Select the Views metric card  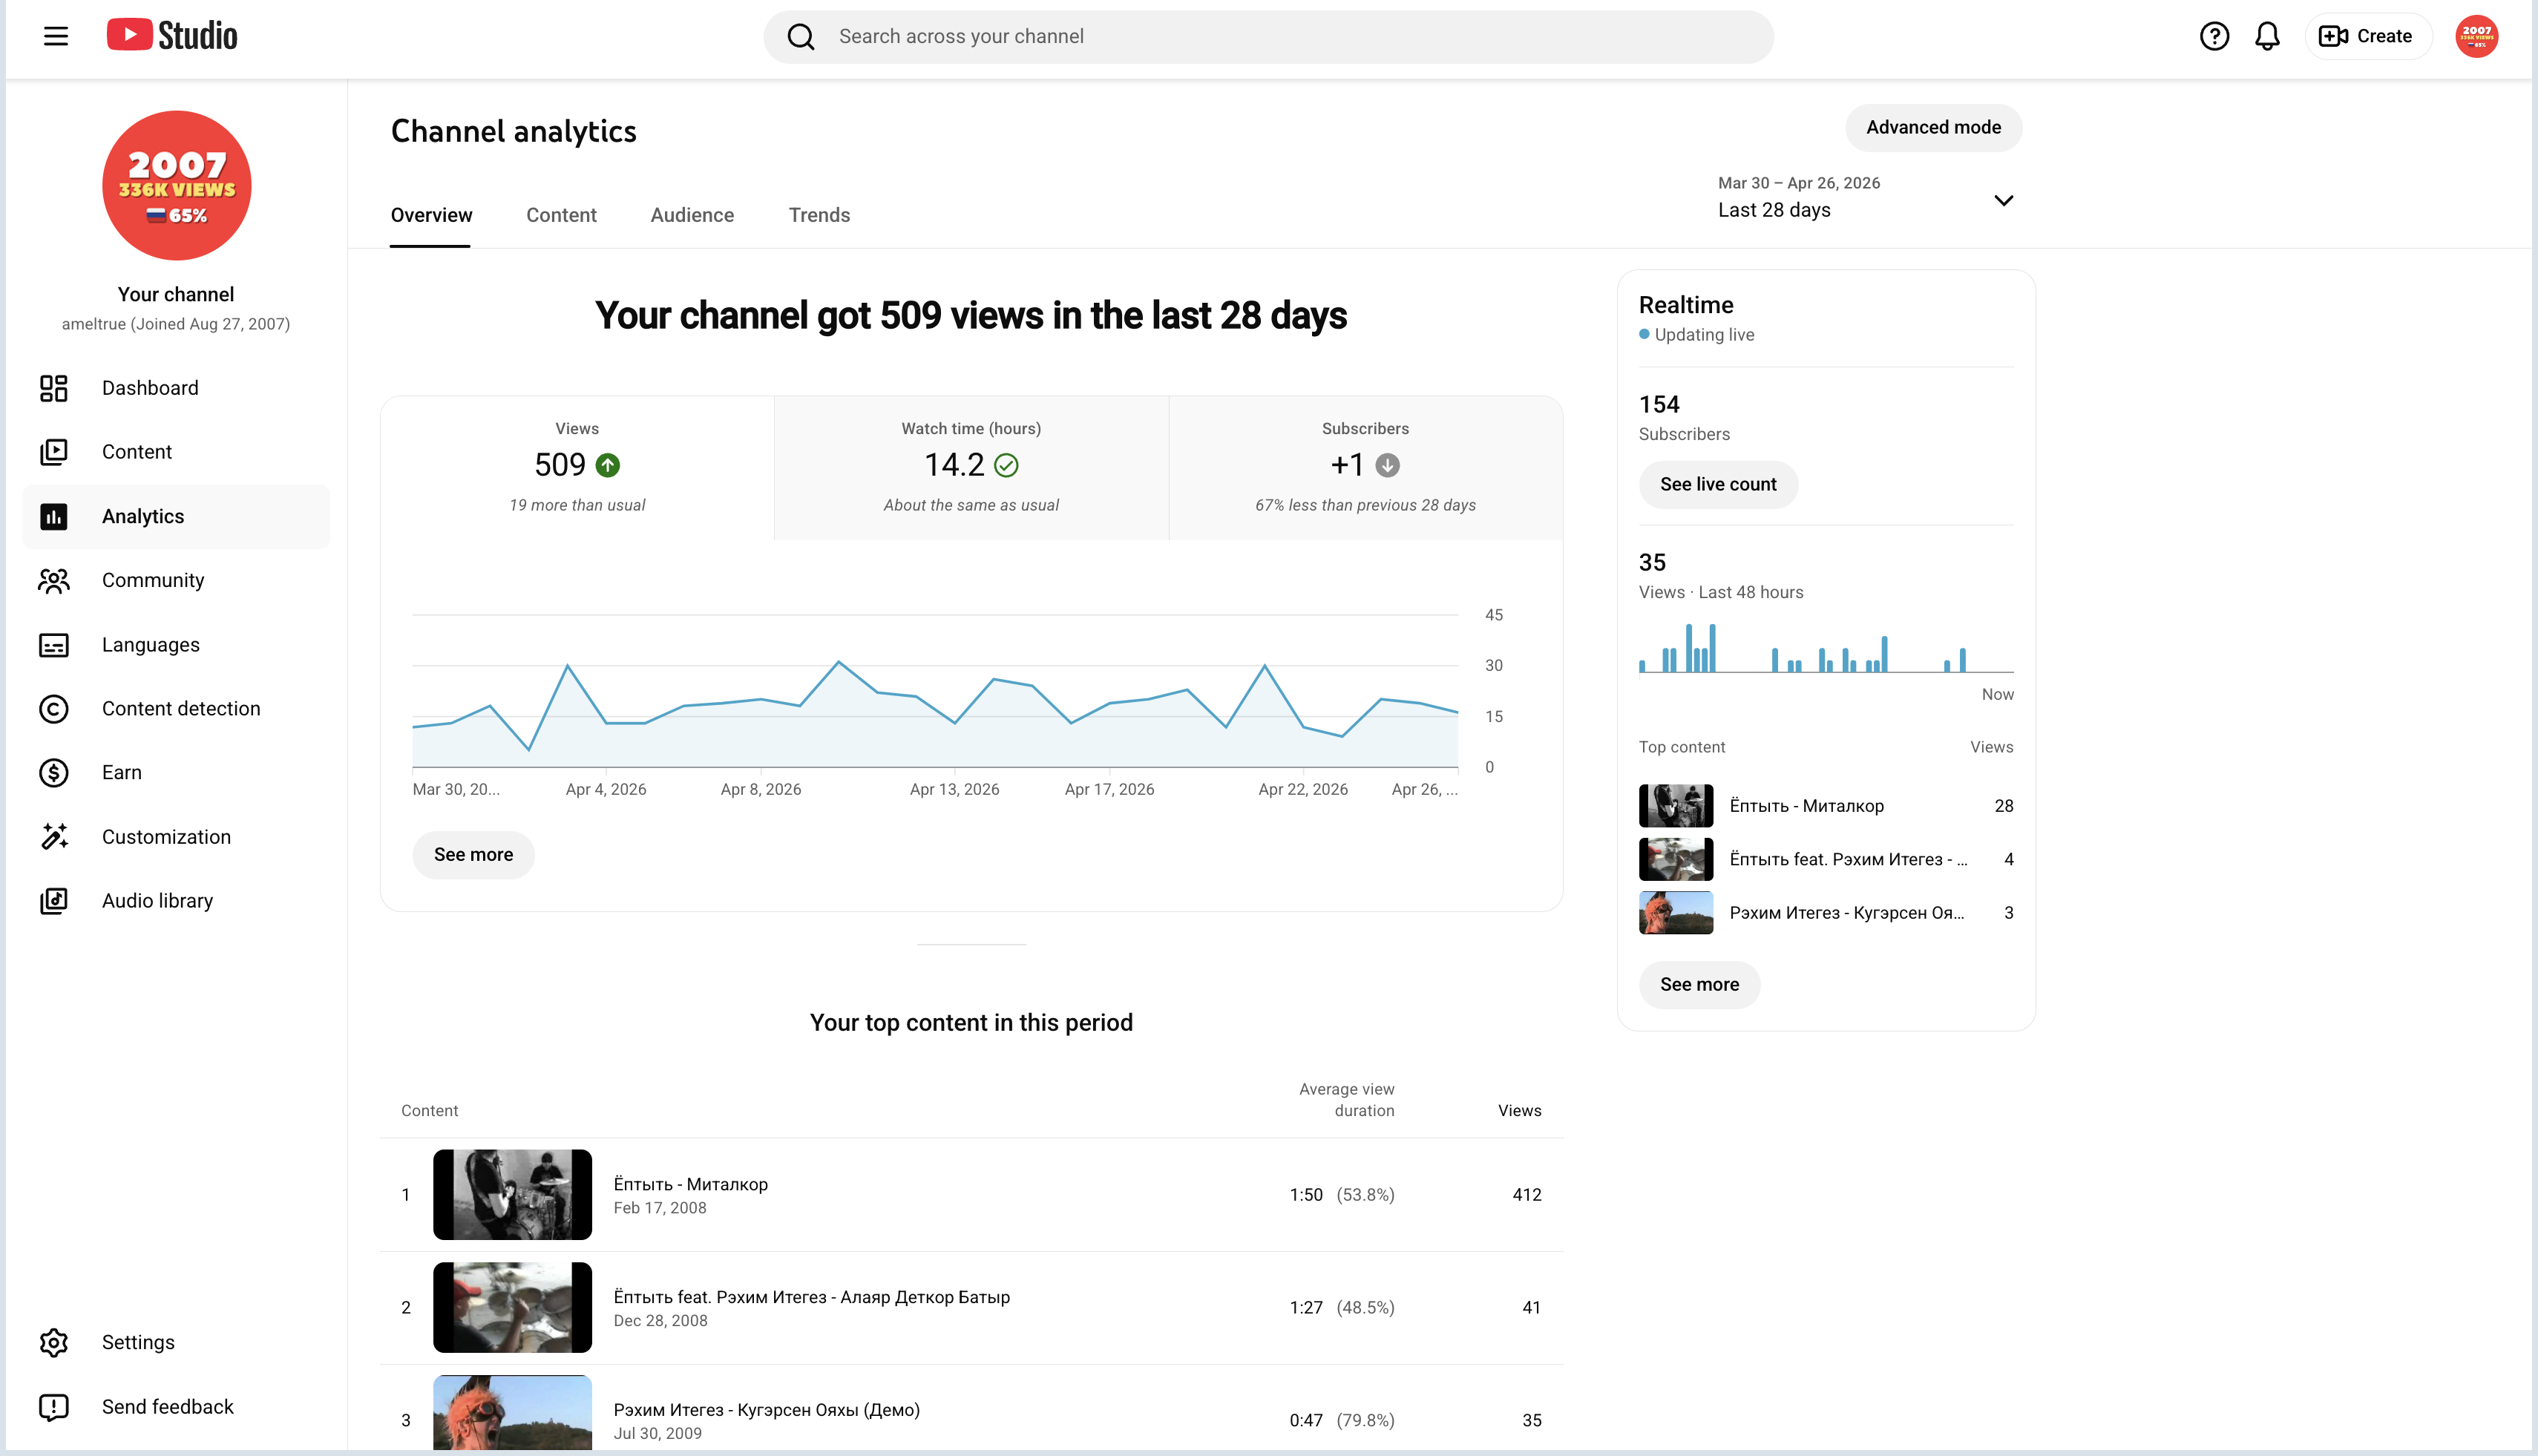[577, 468]
